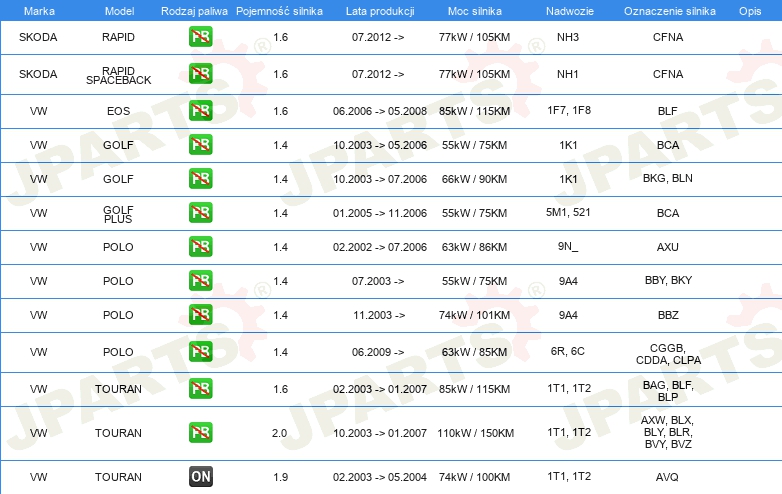The height and width of the screenshot is (494, 782).
Task: Click engine codes BAG, BLF, BLP
Action: click(668, 391)
